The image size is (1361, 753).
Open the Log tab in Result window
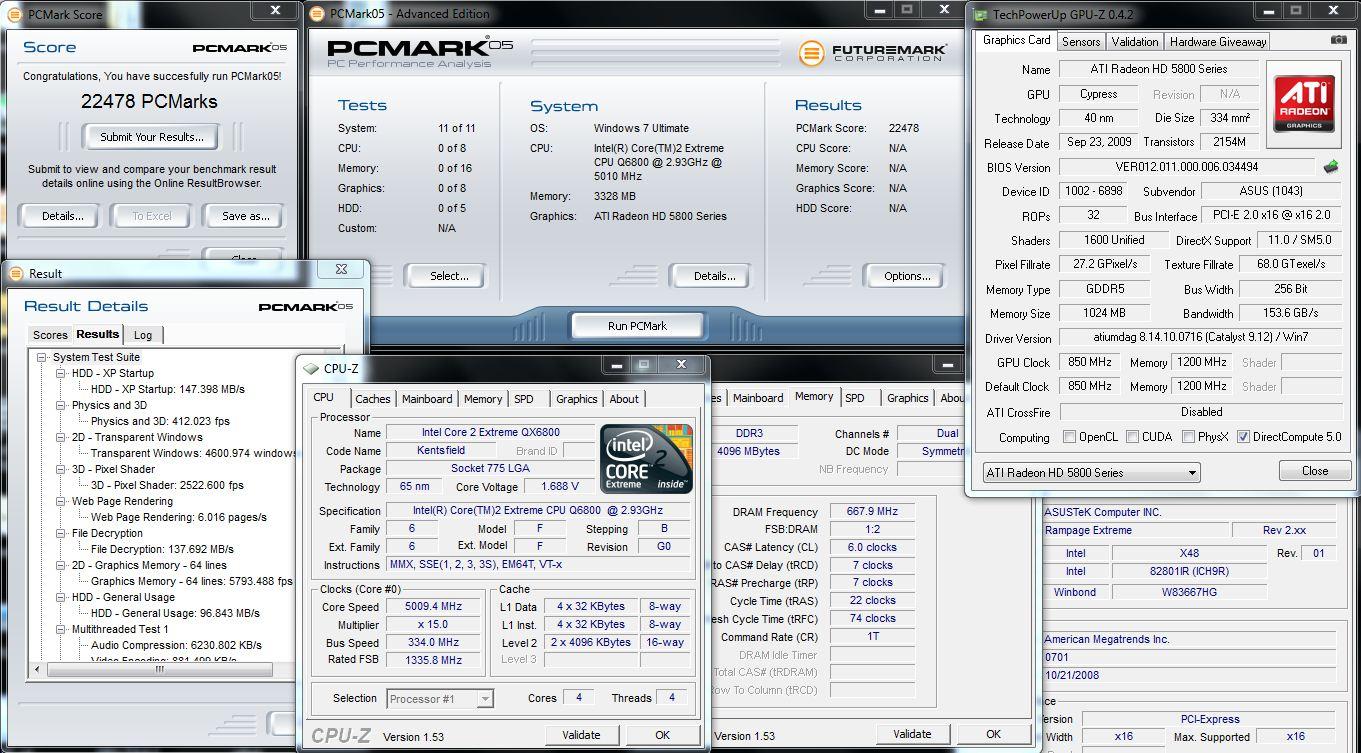point(143,335)
